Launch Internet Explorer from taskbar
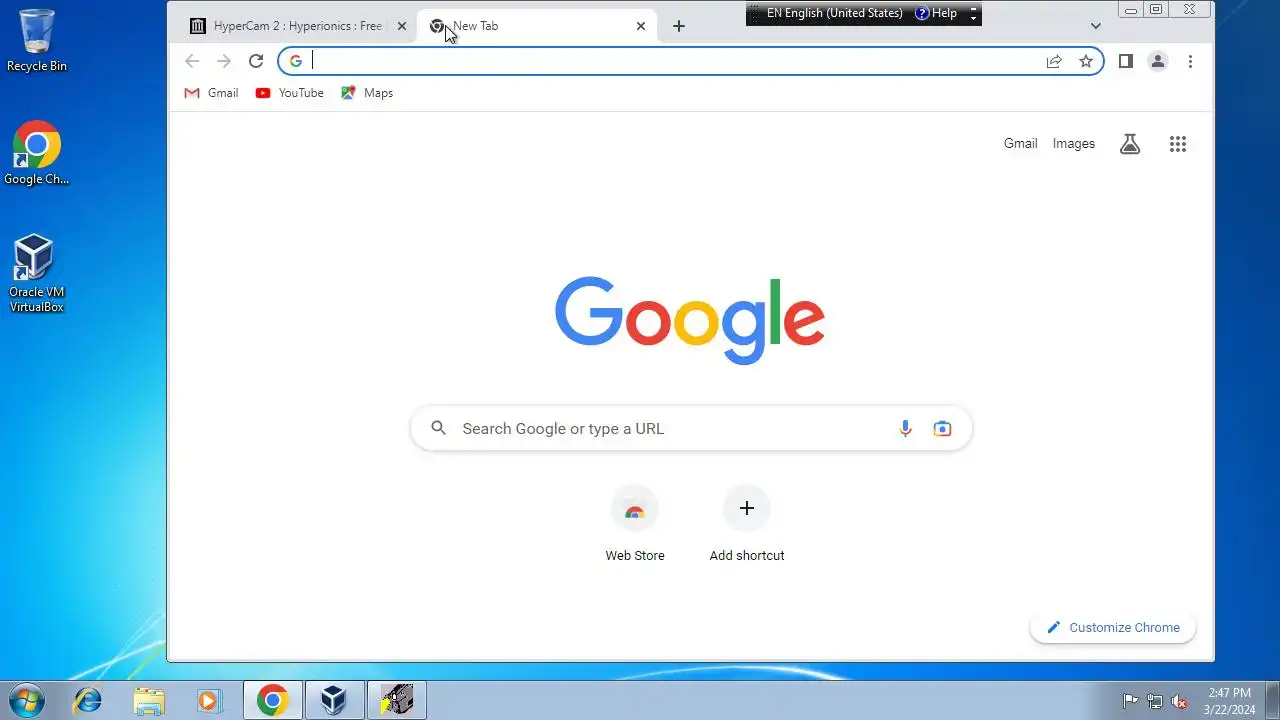Screen dimensions: 1280x720 [x=88, y=700]
